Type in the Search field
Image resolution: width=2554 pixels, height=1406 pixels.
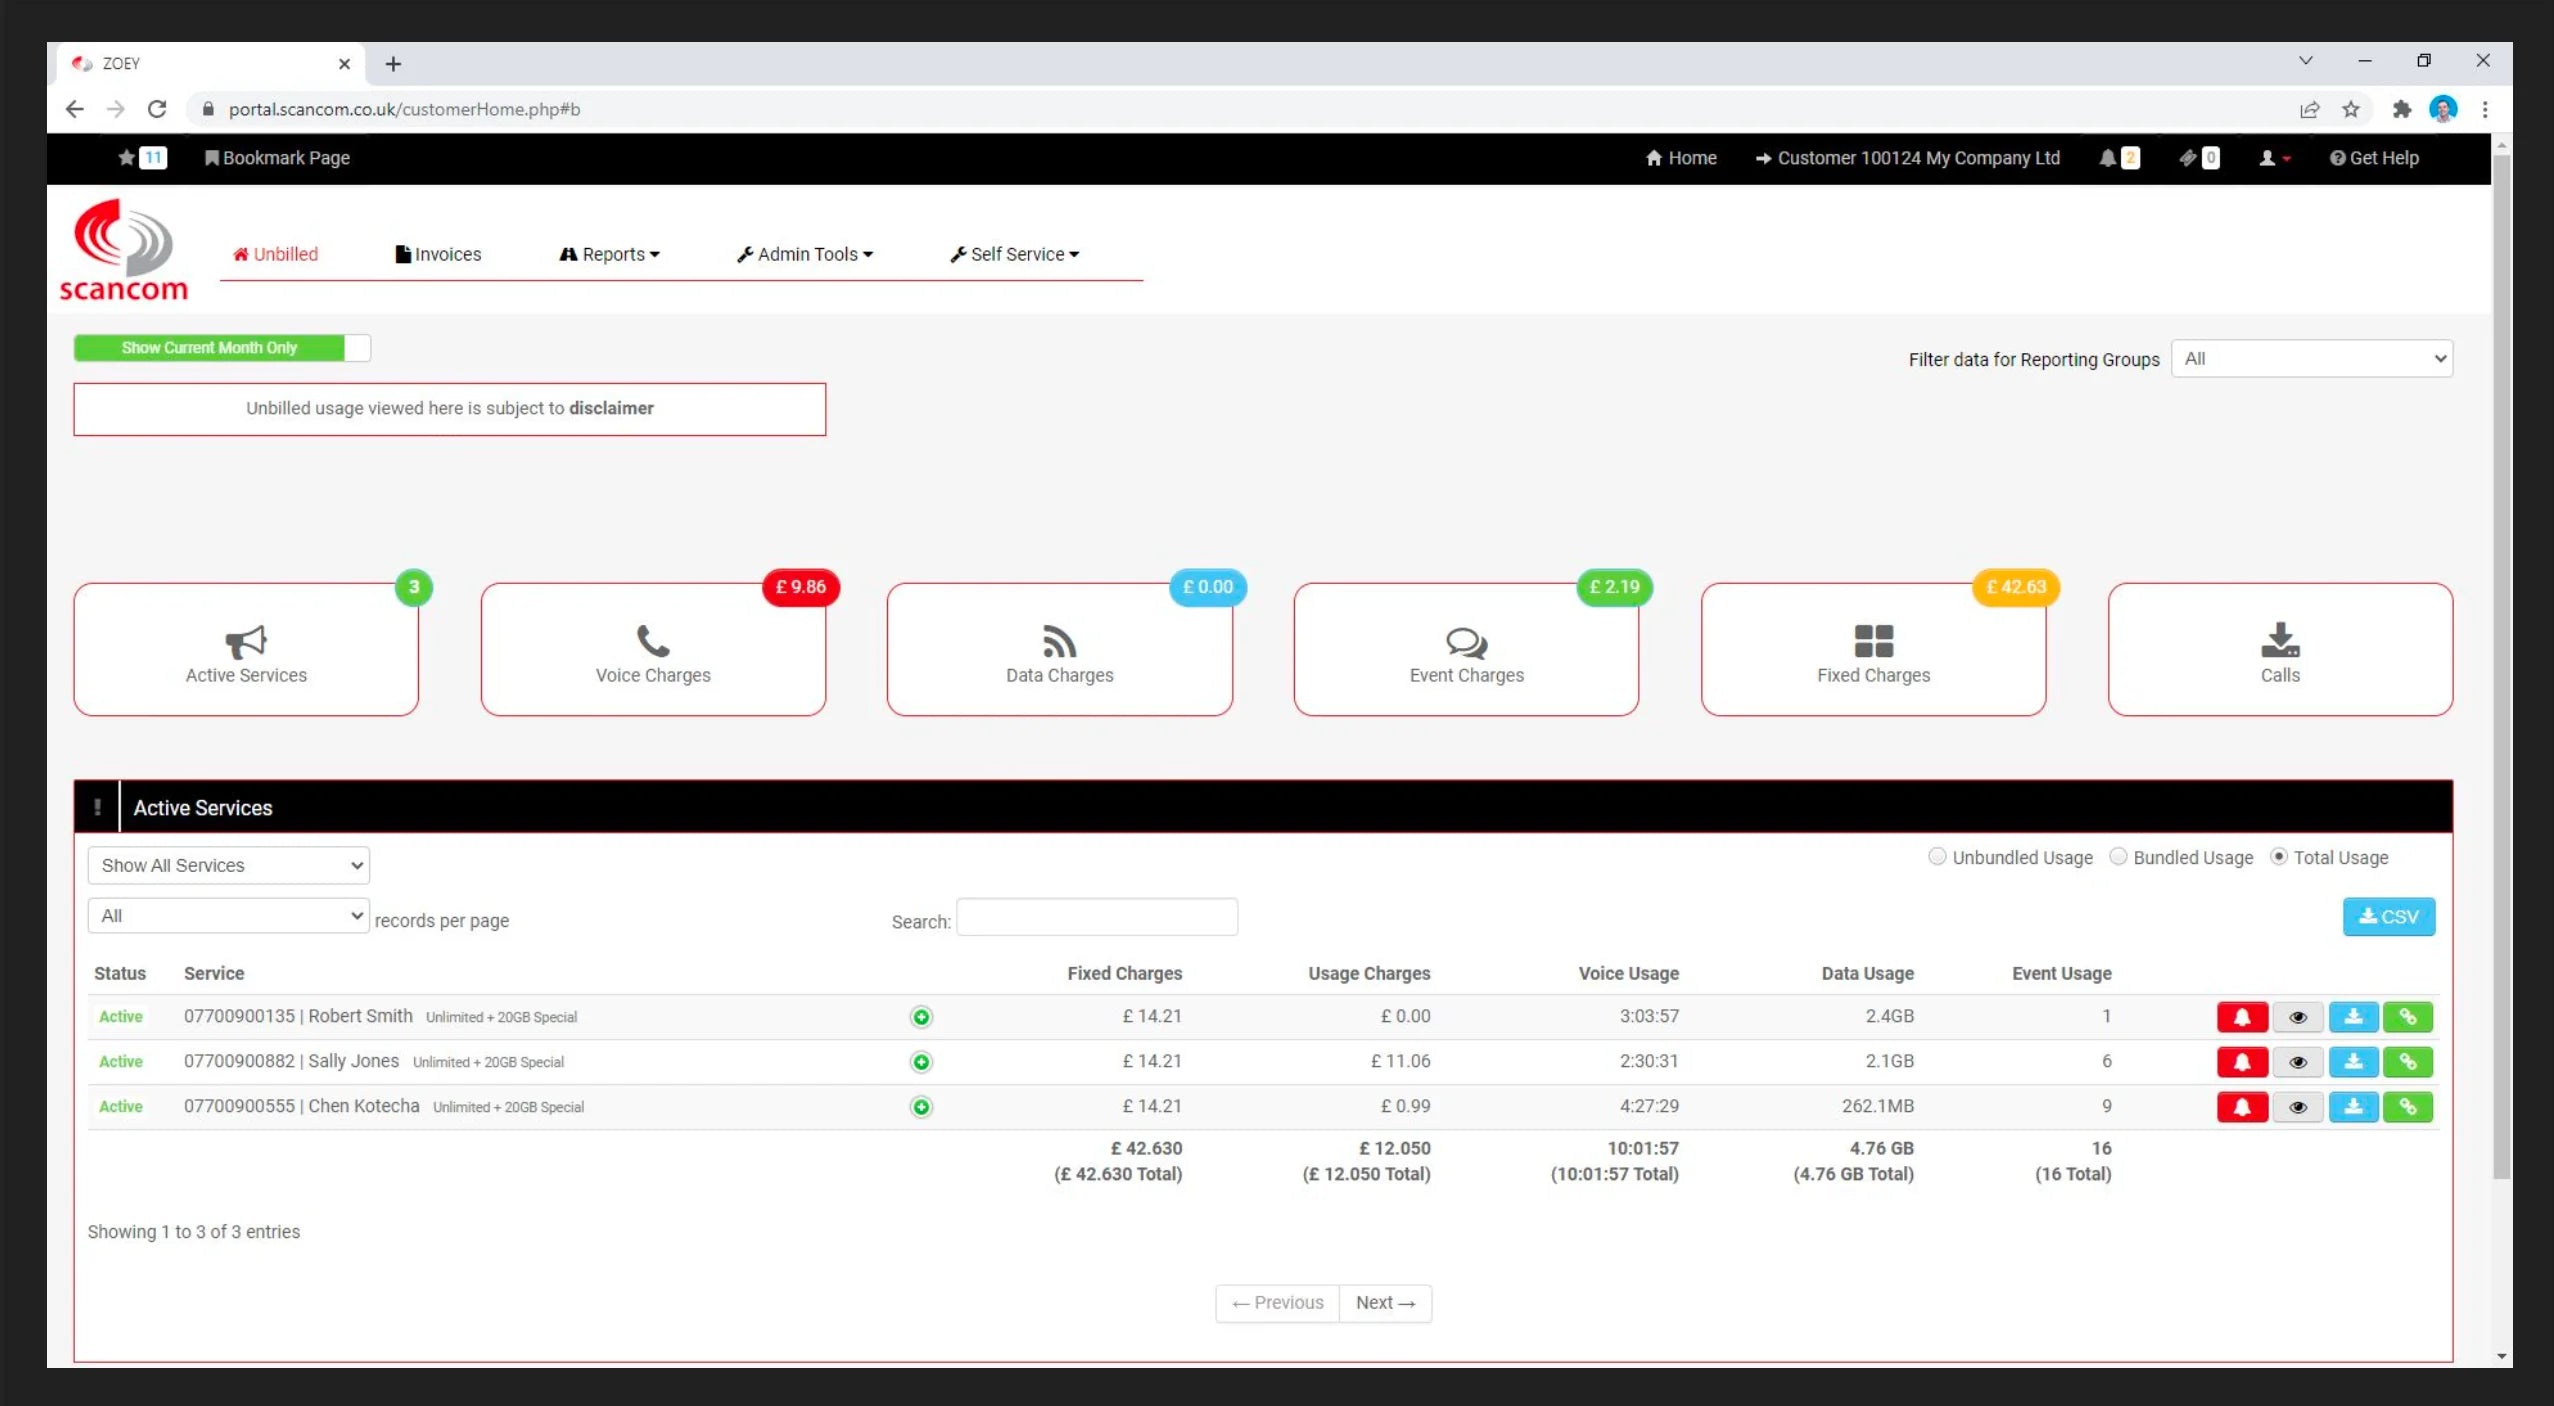click(x=1095, y=917)
